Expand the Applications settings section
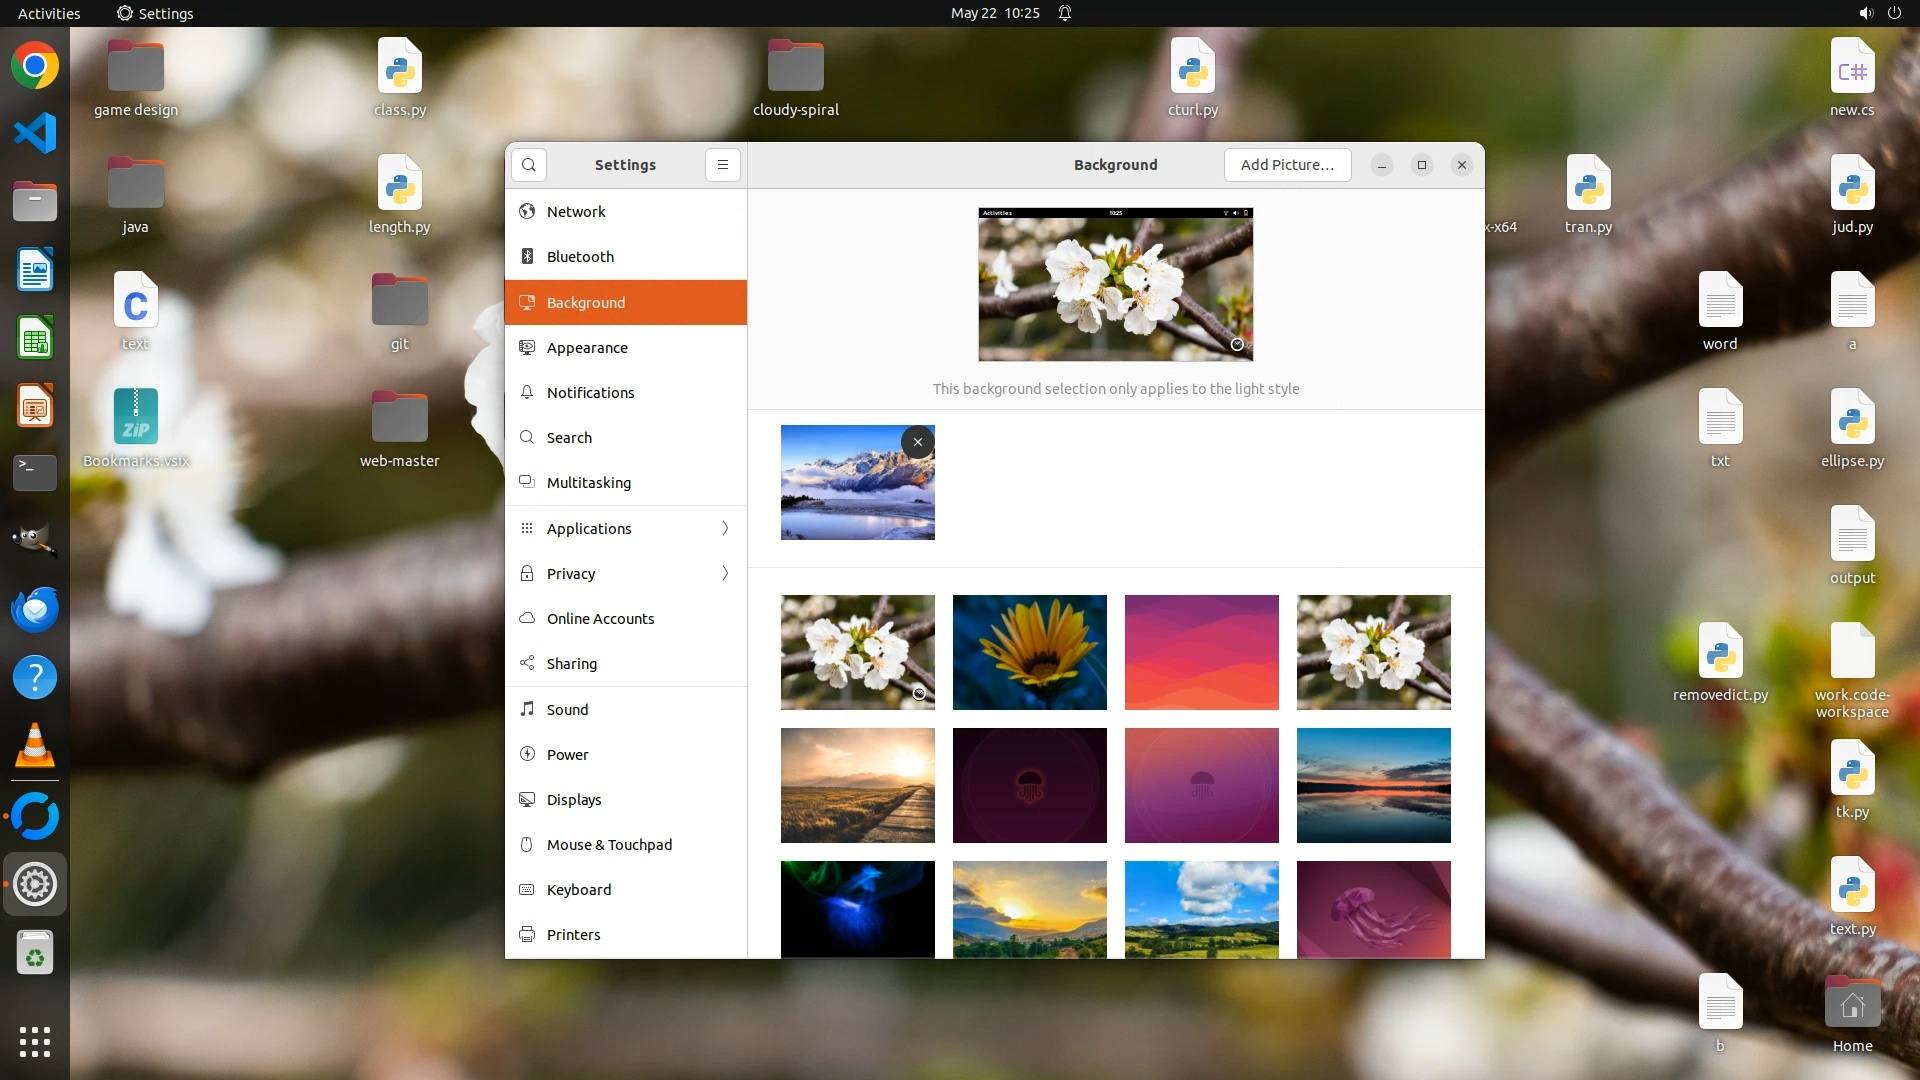Screen dimensions: 1920x1080 click(626, 528)
